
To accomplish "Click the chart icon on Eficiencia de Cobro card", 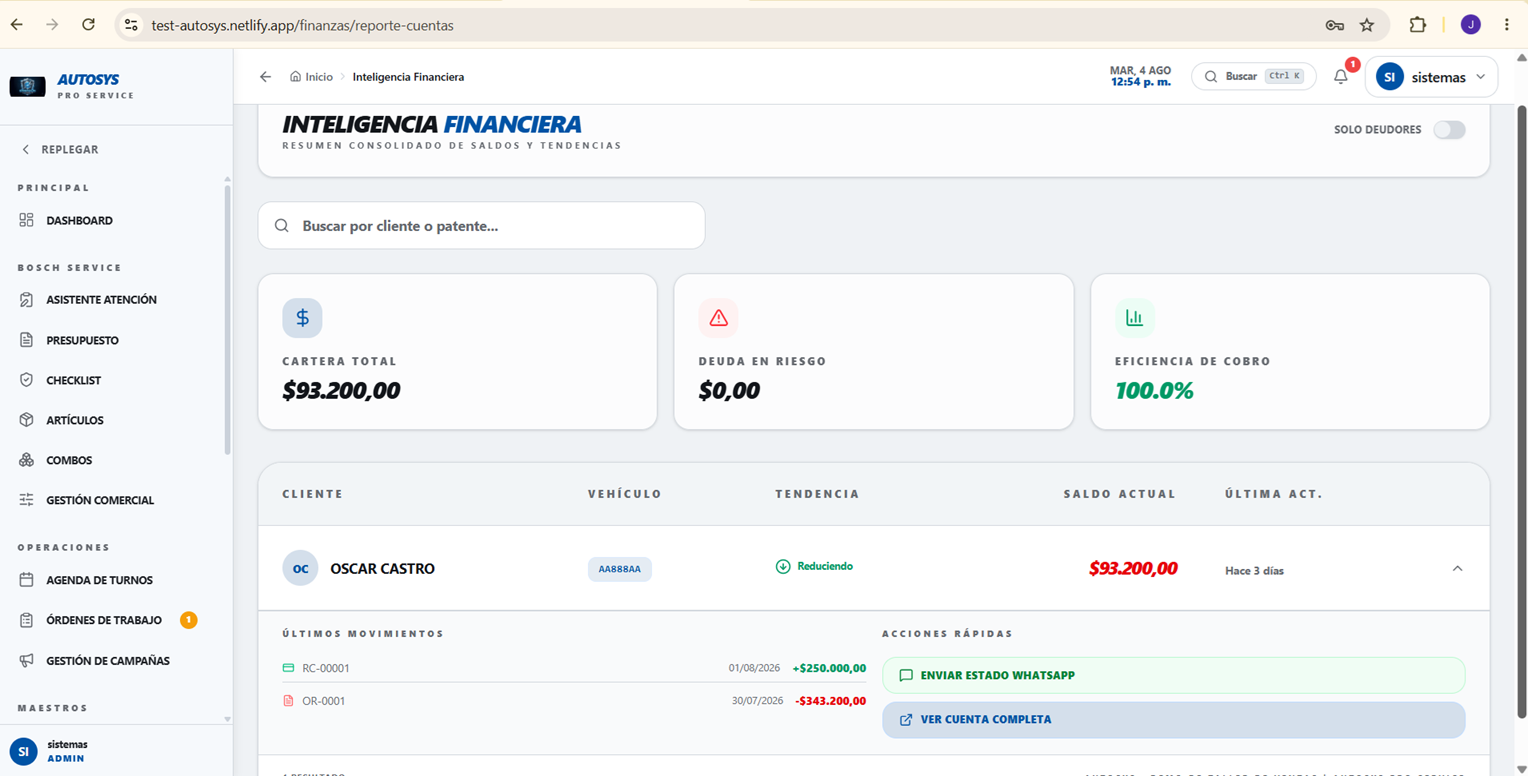I will click(x=1134, y=318).
